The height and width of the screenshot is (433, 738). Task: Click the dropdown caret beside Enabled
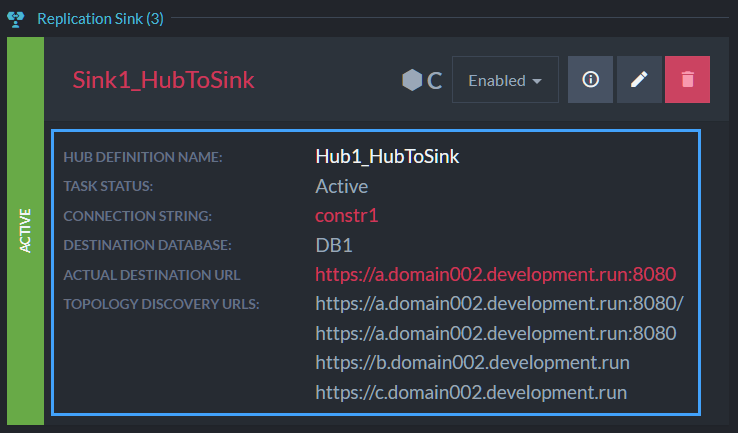[537, 81]
